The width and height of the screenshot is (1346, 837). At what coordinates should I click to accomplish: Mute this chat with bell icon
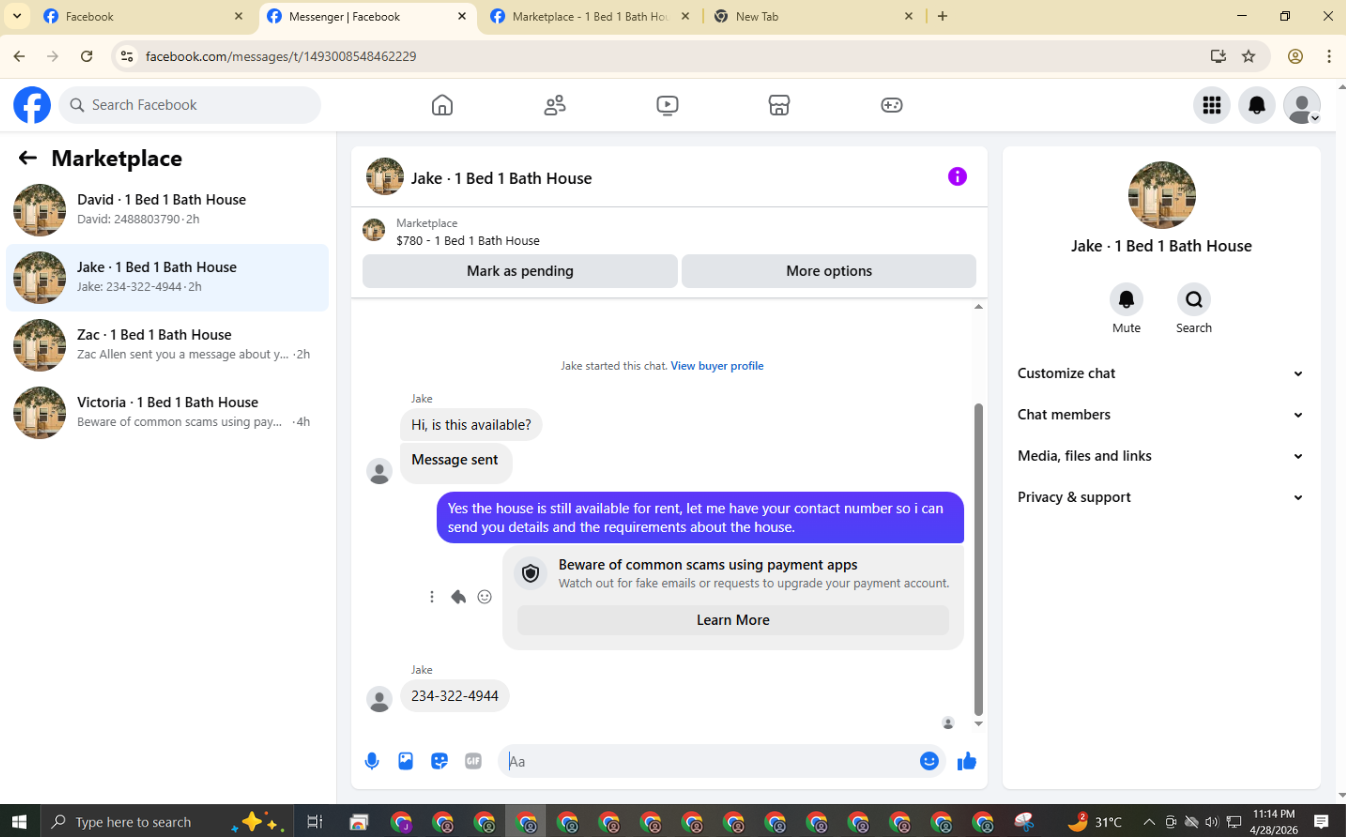[x=1126, y=299]
